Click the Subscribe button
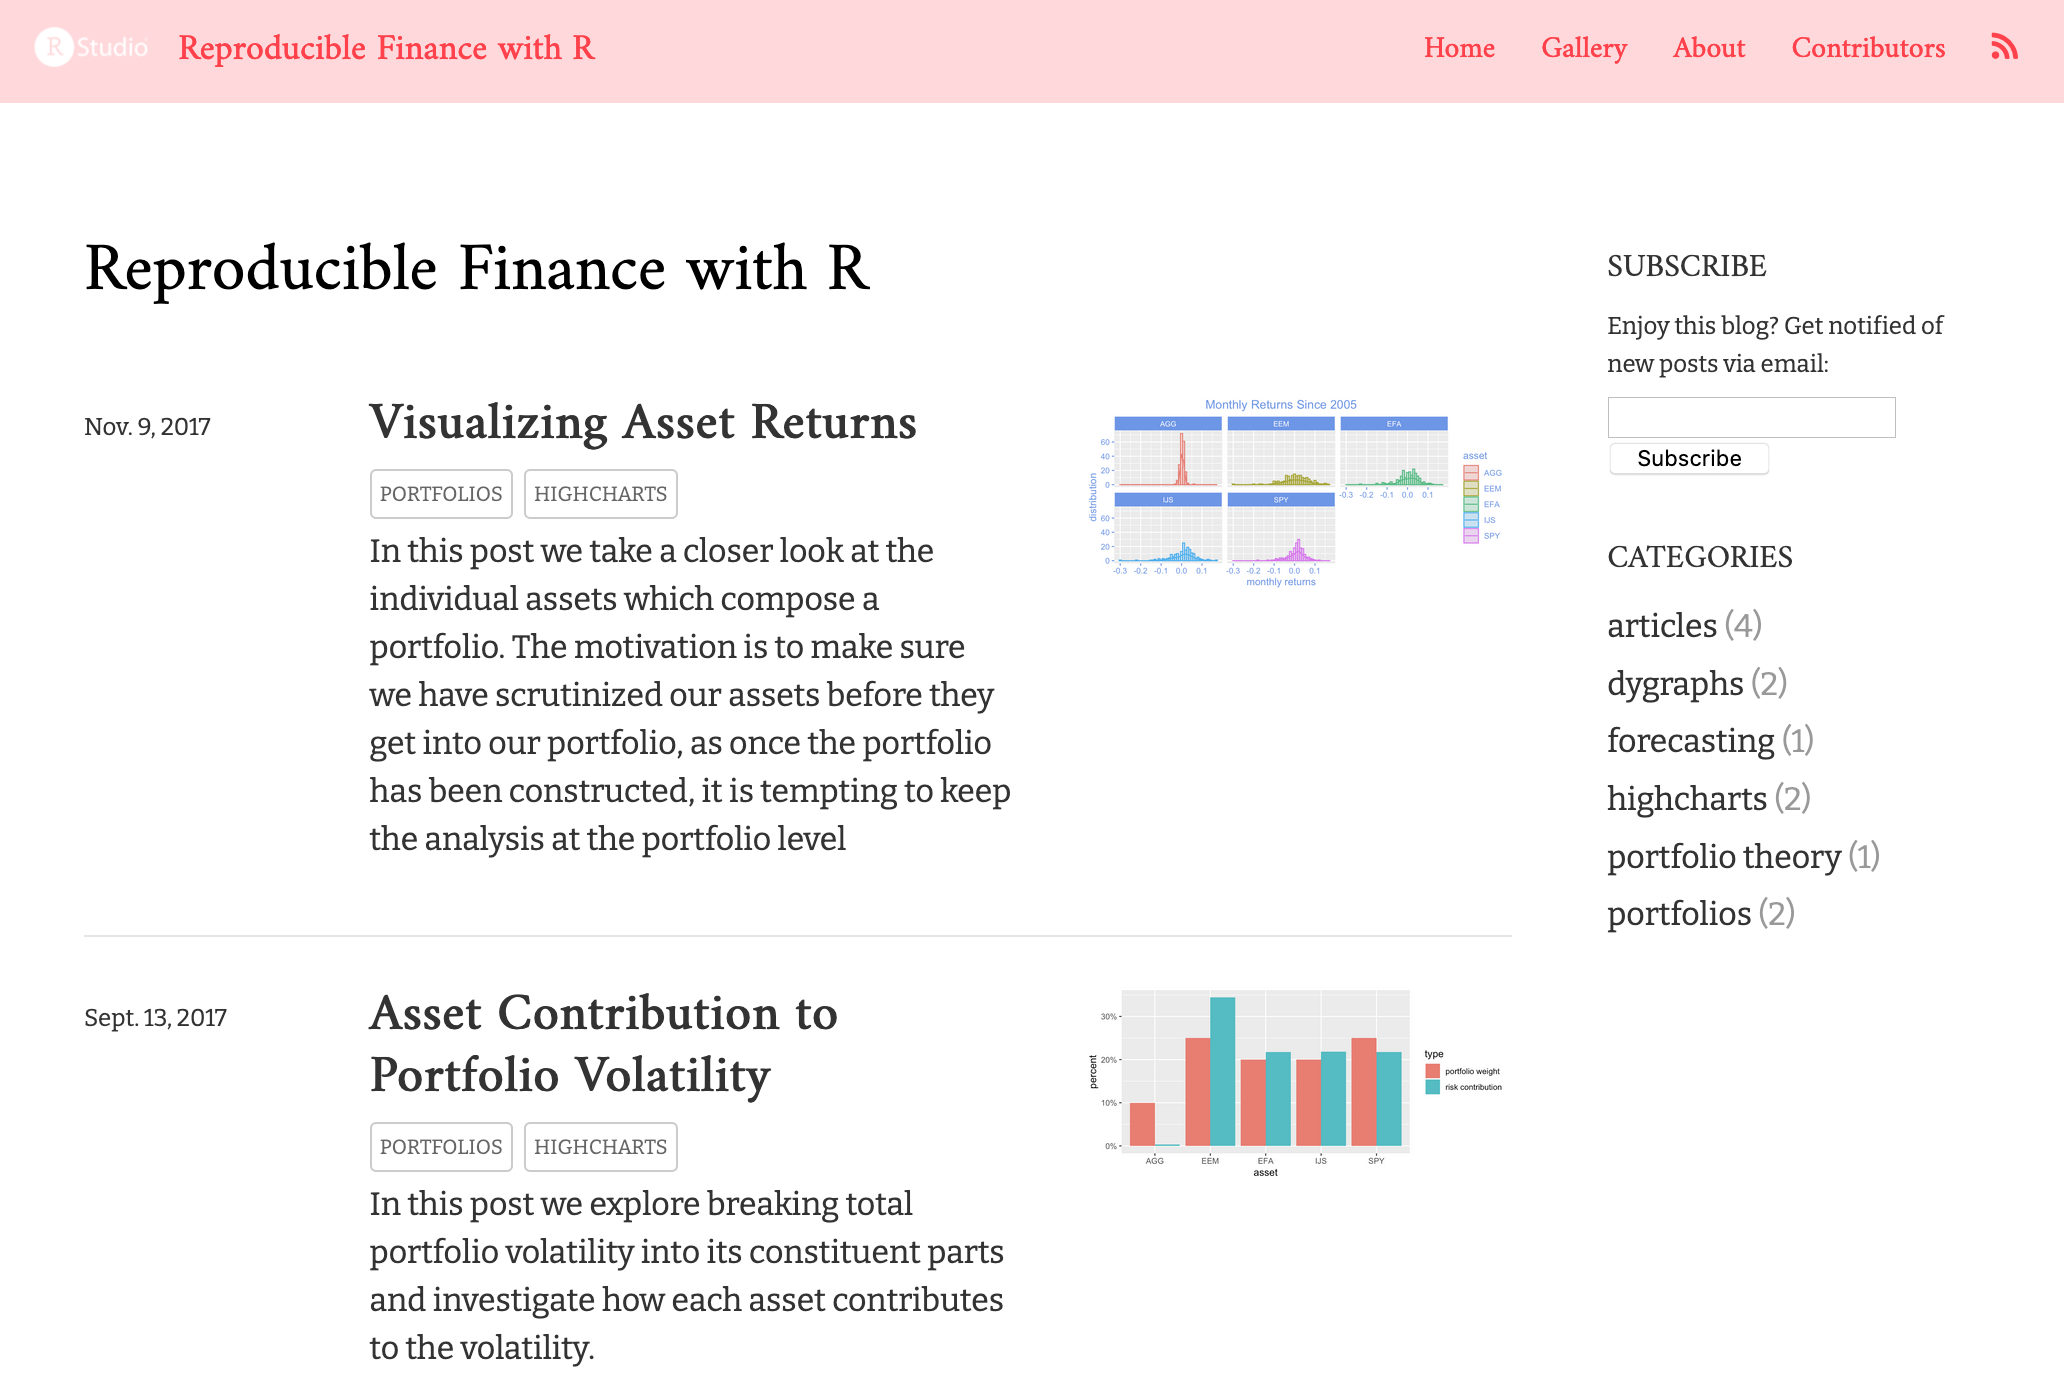Image resolution: width=2064 pixels, height=1382 pixels. point(1689,459)
